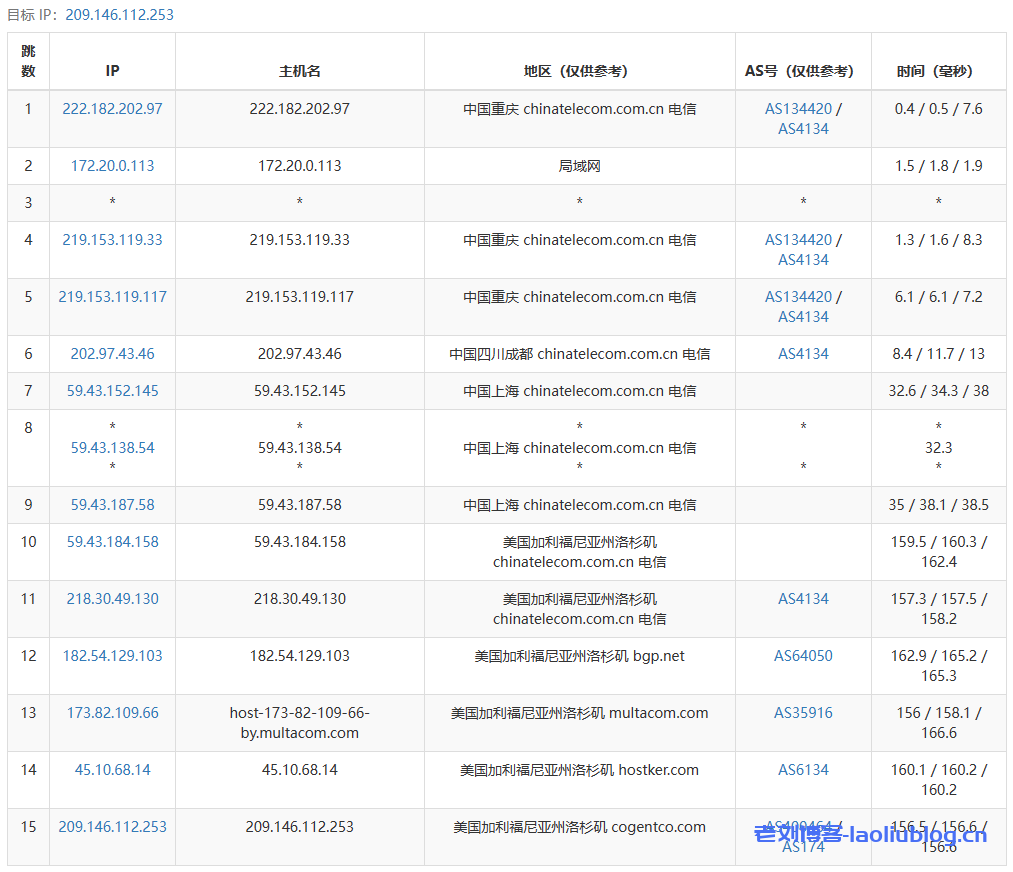
Task: Click hop 13 IP link 173.82.109.66
Action: point(112,713)
